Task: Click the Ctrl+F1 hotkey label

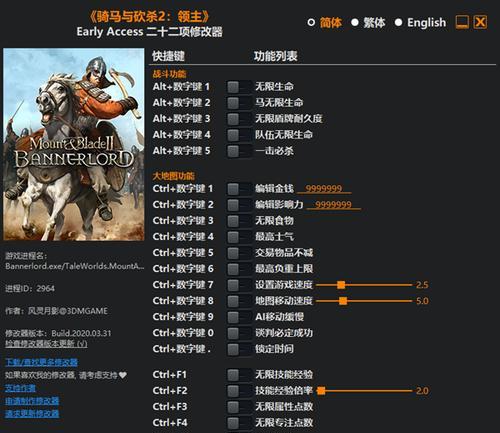Action: click(x=170, y=375)
